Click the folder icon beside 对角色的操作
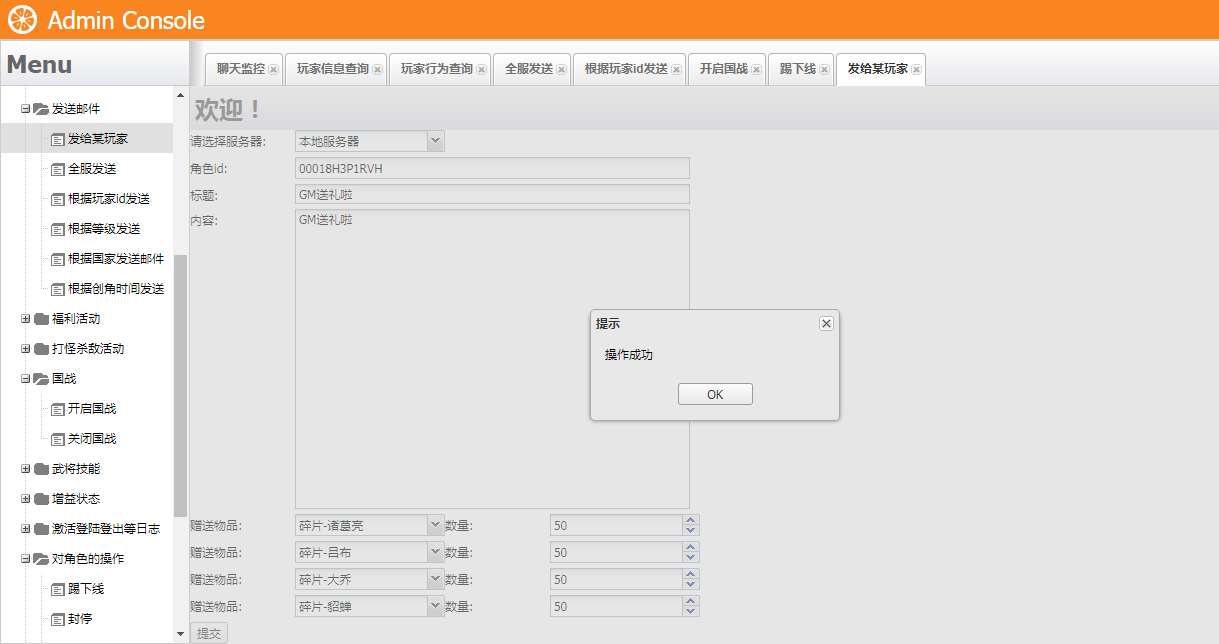This screenshot has width=1219, height=644. point(41,558)
